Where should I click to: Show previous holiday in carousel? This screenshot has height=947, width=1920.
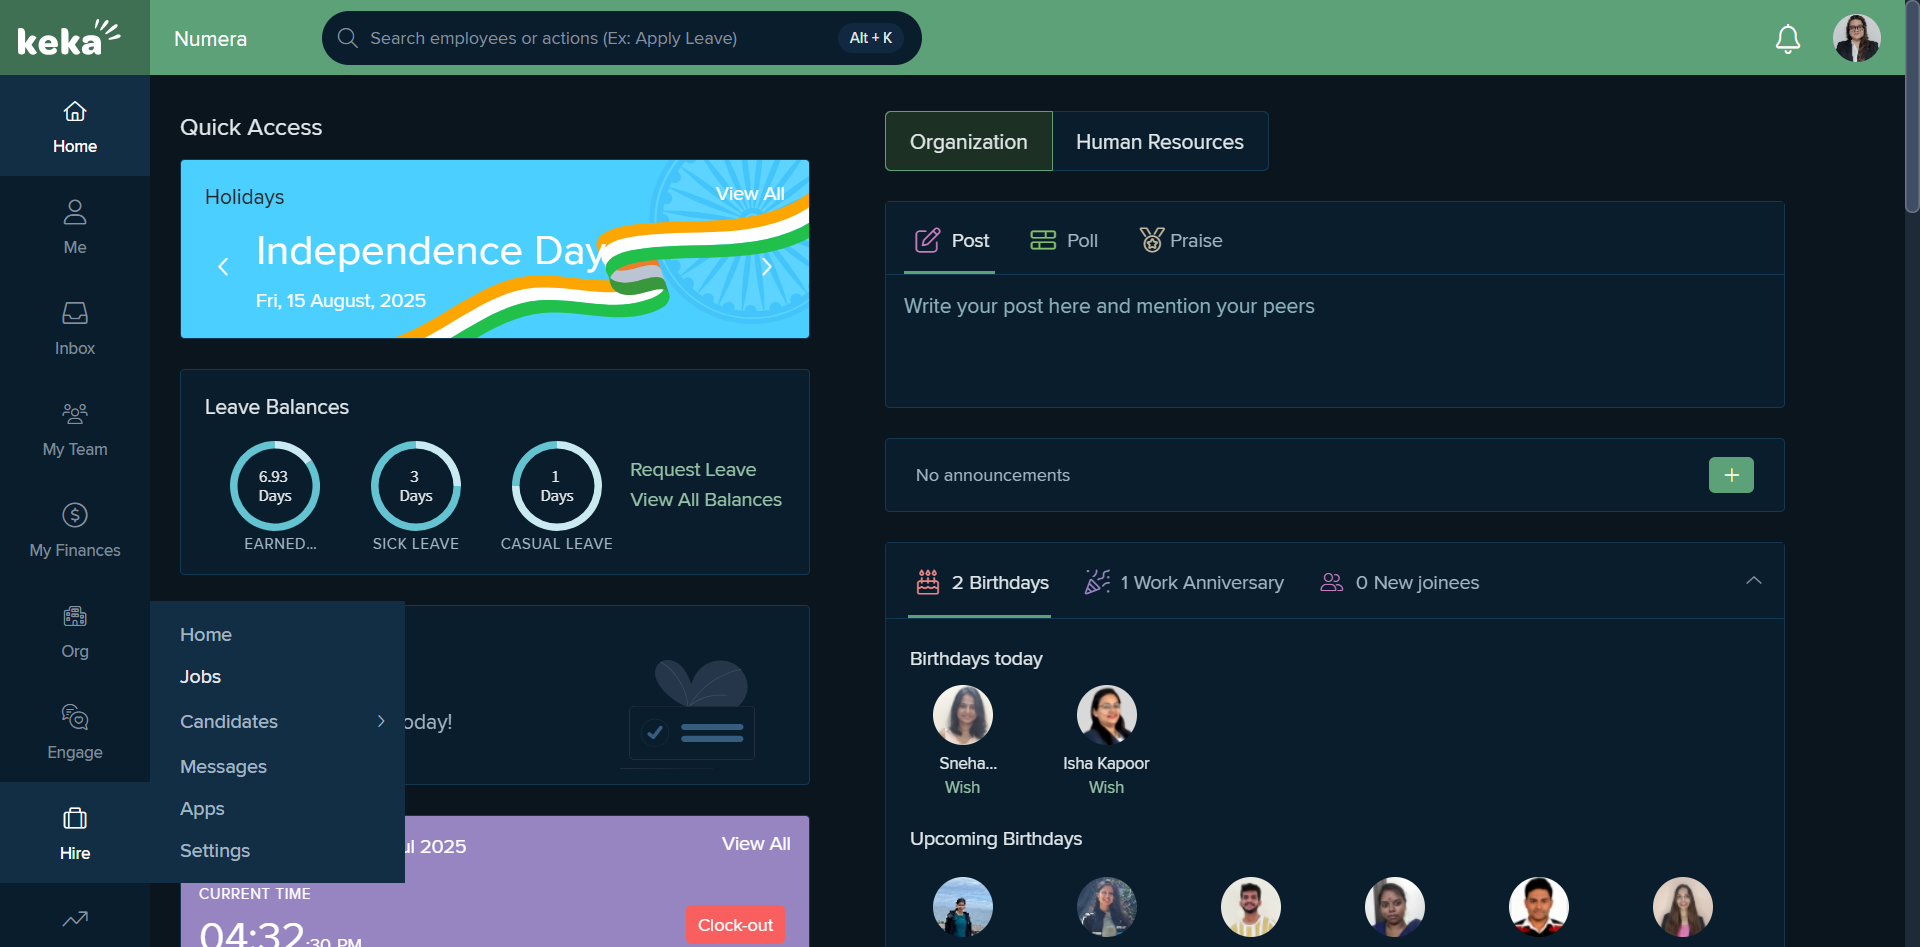point(223,267)
